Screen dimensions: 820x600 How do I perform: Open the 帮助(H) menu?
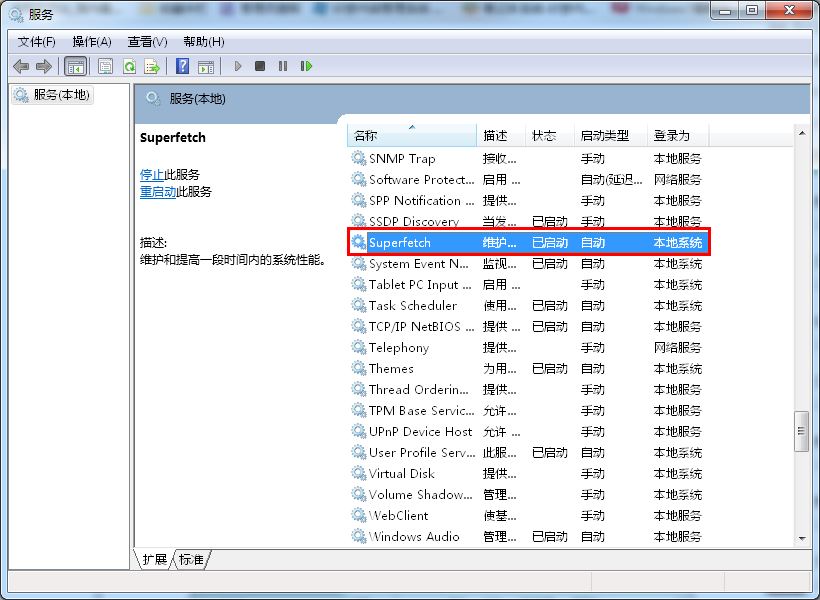204,42
